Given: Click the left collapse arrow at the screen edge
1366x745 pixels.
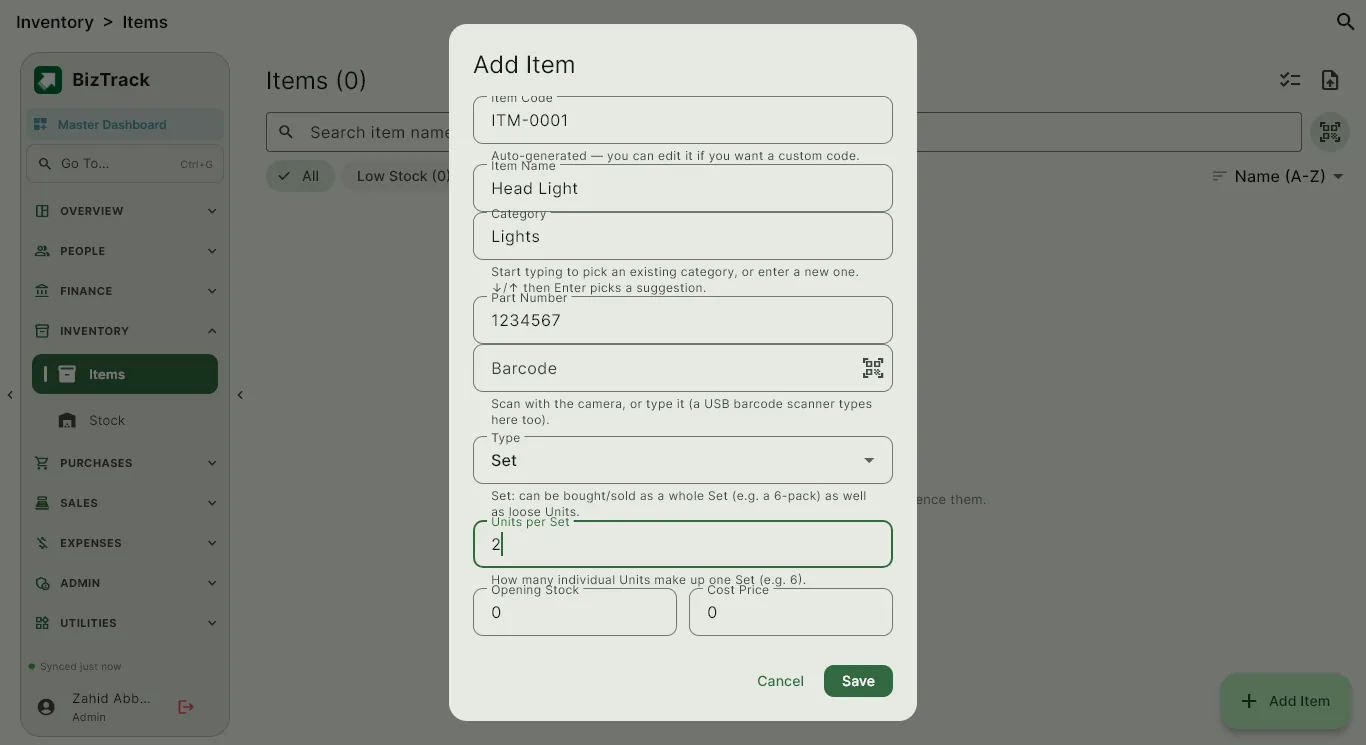Looking at the screenshot, I should (10, 395).
